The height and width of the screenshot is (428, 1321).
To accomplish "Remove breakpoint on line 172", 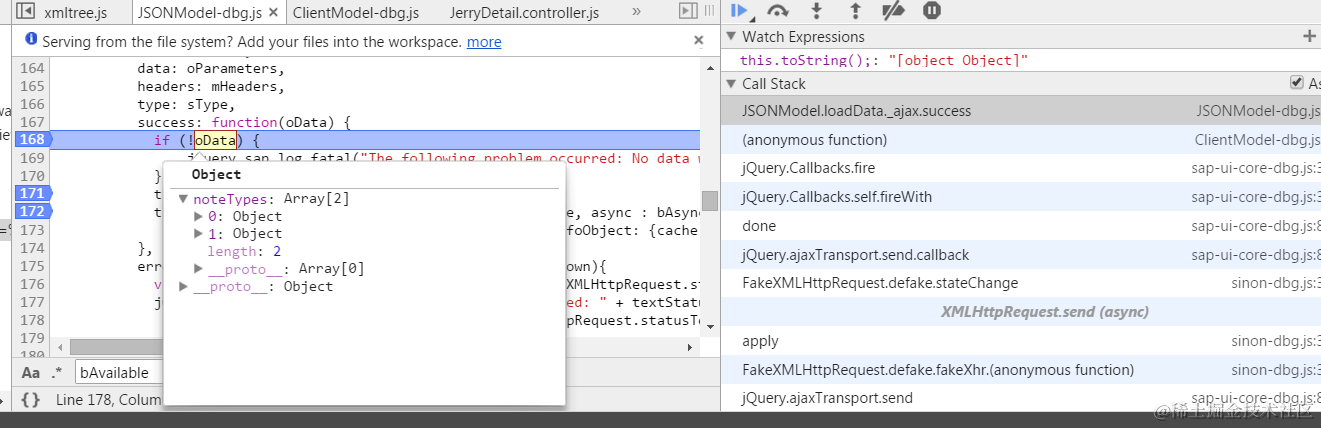I will click(x=32, y=211).
